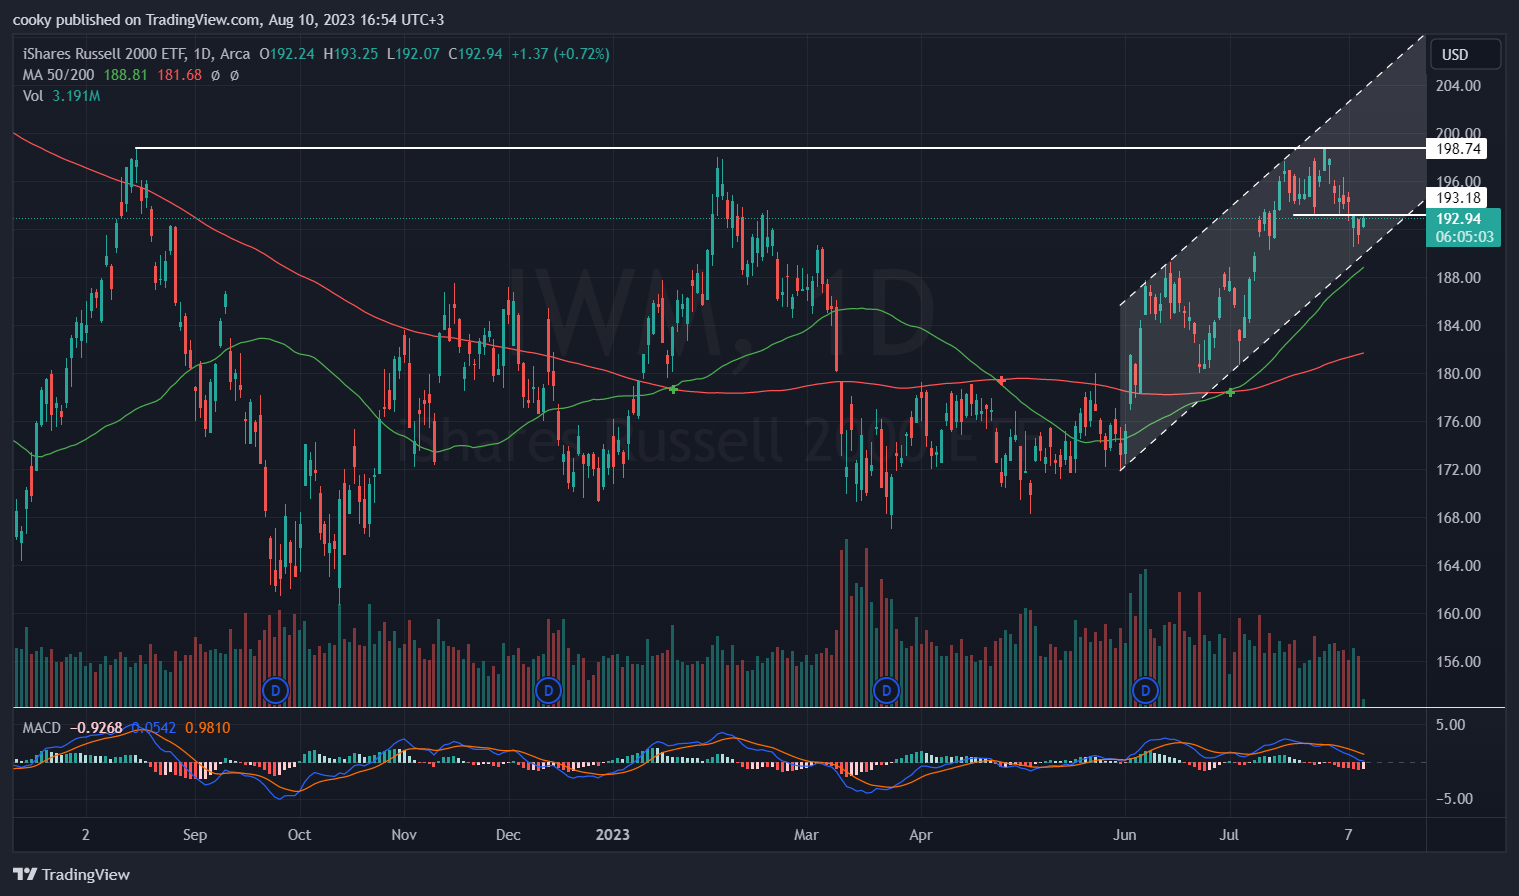This screenshot has width=1519, height=896.
Task: Click the dividend D marker above Oct
Action: point(275,690)
